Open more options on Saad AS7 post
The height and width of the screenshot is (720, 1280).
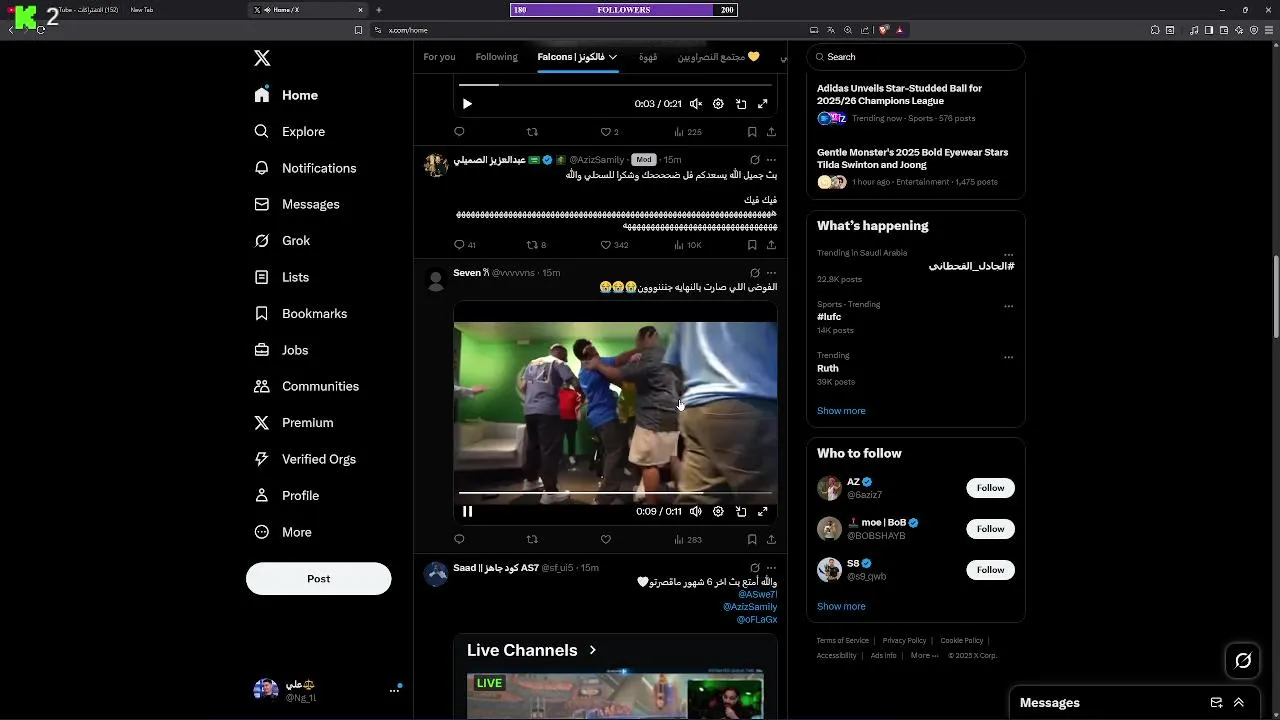point(771,568)
